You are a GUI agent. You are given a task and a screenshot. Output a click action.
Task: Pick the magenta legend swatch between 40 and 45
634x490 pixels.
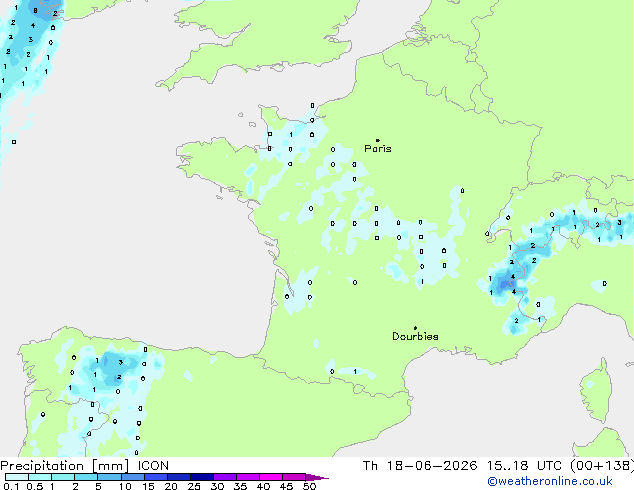point(271,477)
